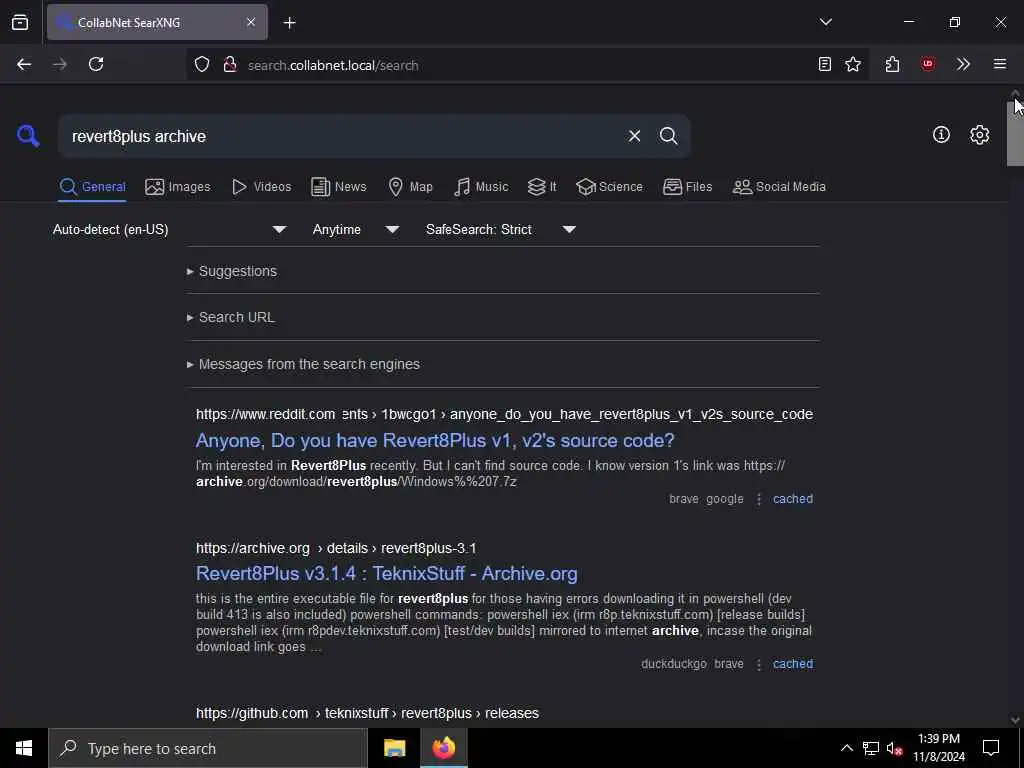Open the SafeSearch: Strict dropdown
This screenshot has height=768, width=1024.
coord(501,230)
